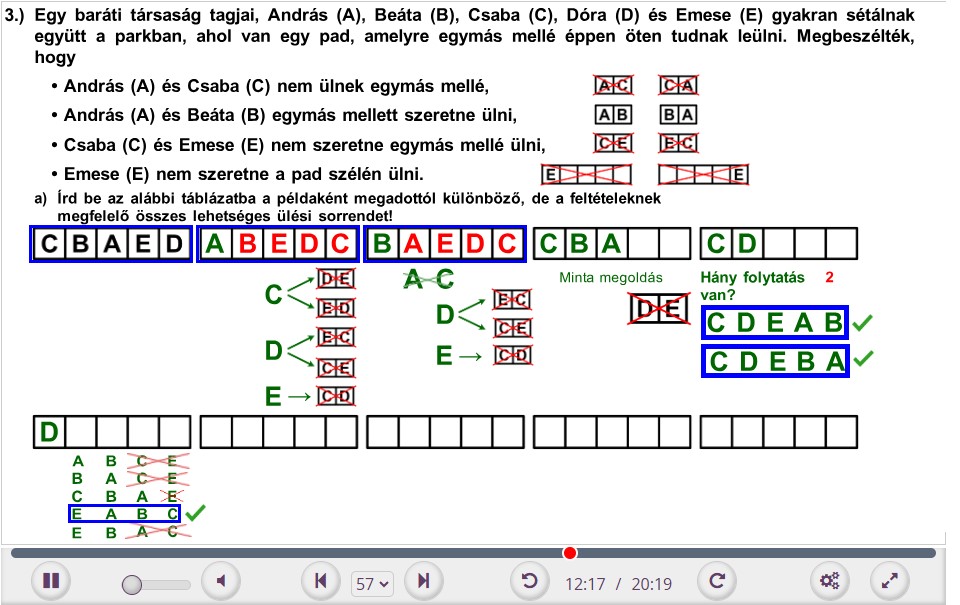Open the player settings gears

[828, 580]
